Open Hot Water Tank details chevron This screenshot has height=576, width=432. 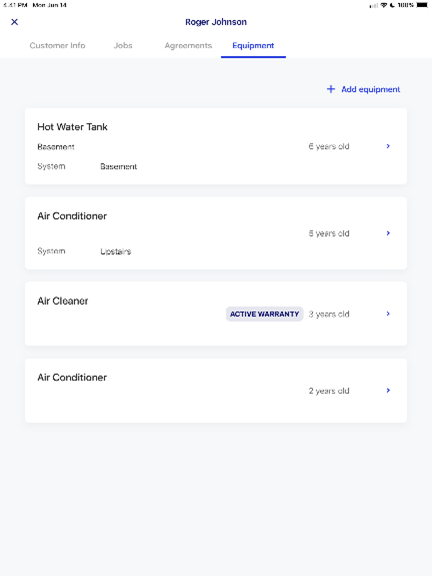388,146
